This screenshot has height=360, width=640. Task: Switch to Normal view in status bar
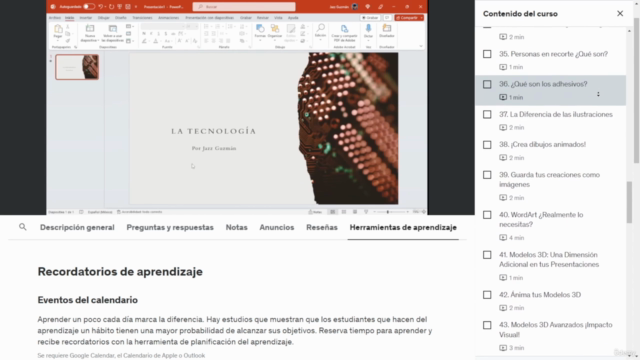[333, 212]
